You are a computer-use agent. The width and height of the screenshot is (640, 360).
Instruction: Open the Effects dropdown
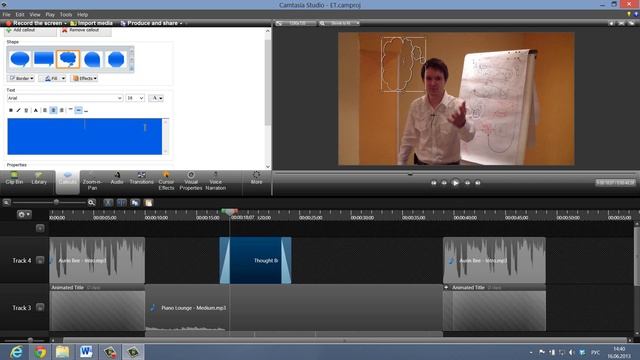coord(85,78)
